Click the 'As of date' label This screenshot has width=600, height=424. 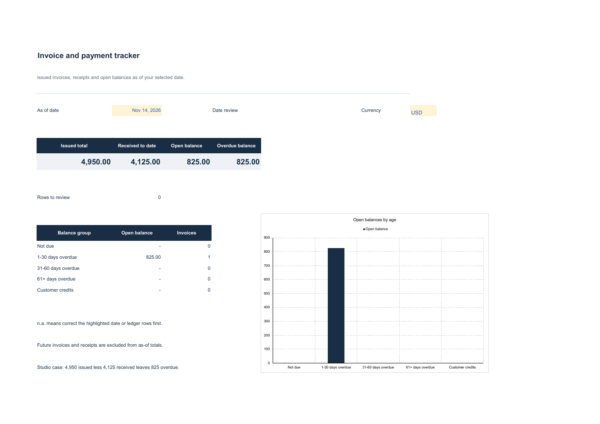tap(48, 110)
